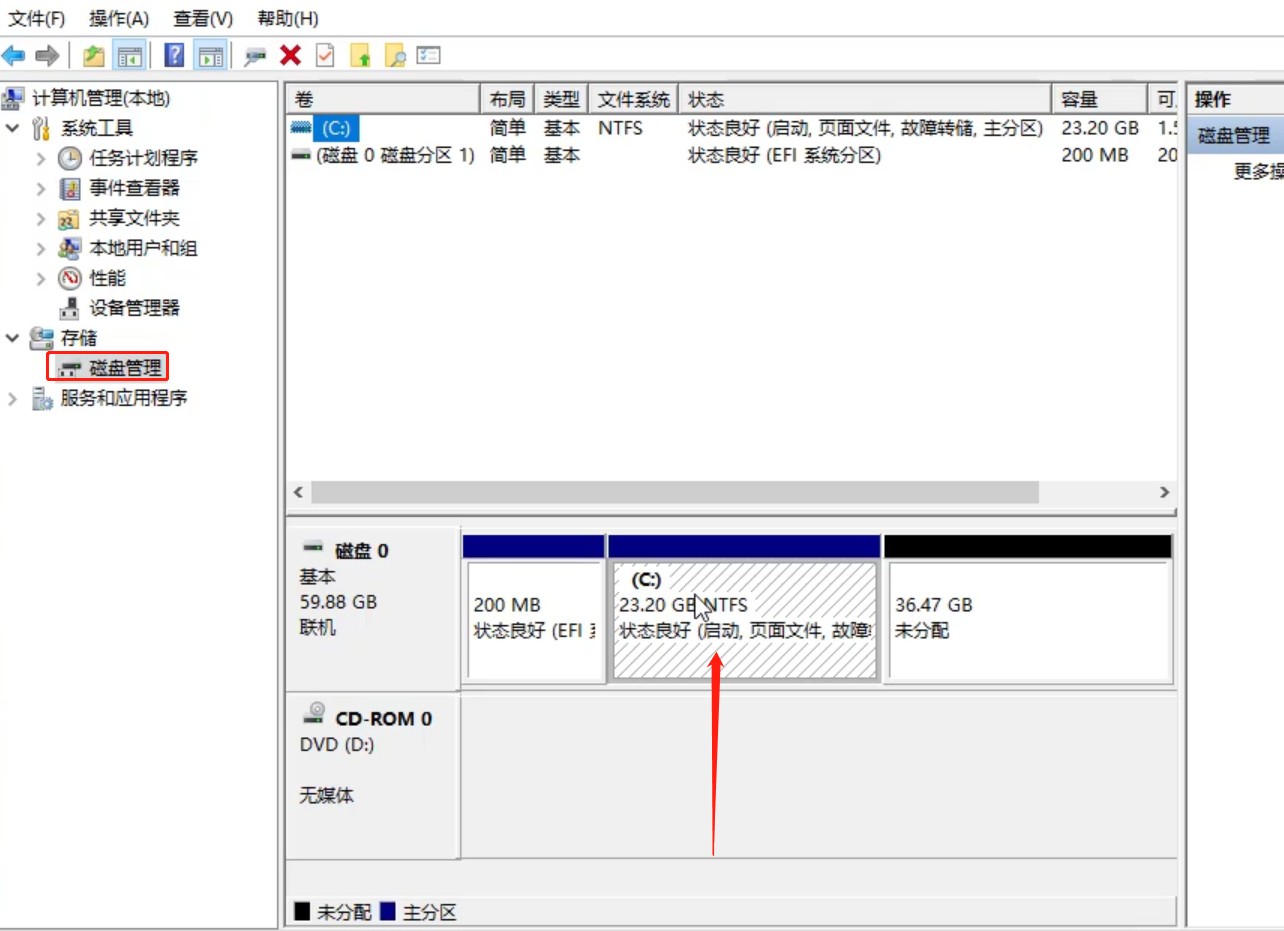Sort by the 卷 column header
This screenshot has width=1284, height=931.
(x=383, y=99)
